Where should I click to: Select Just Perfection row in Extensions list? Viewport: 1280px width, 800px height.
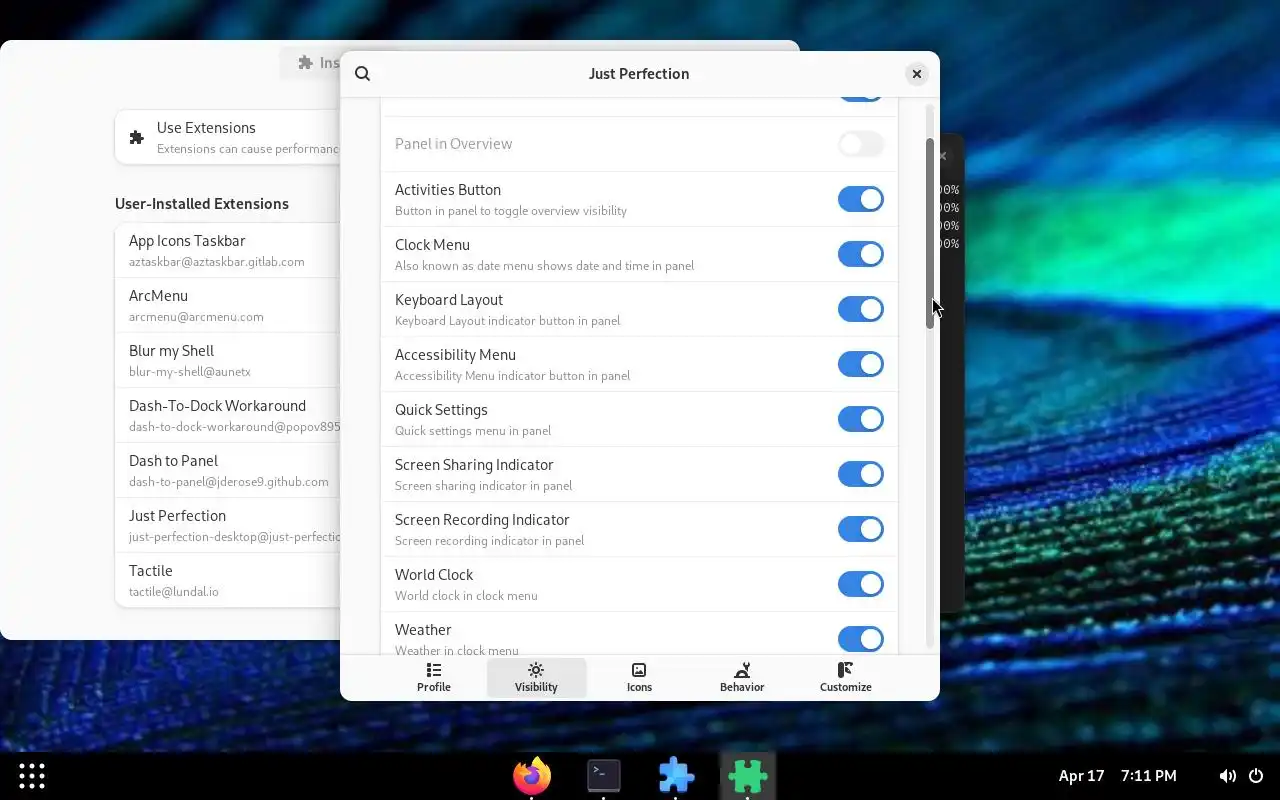pos(228,525)
